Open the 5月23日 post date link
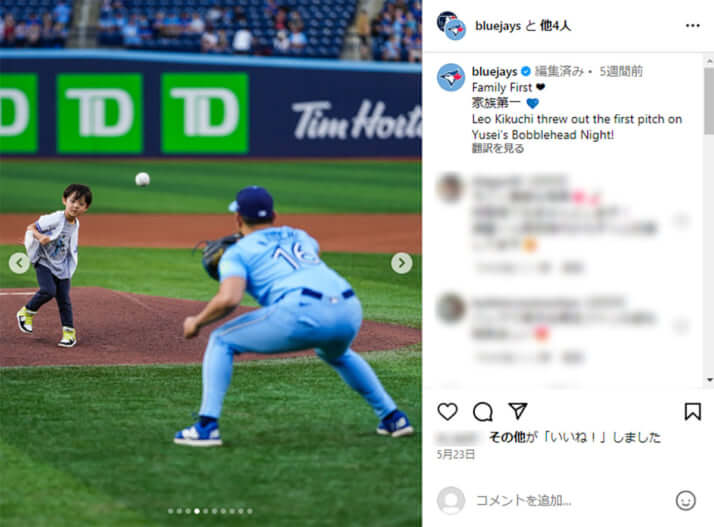Image resolution: width=714 pixels, height=527 pixels. [x=455, y=454]
